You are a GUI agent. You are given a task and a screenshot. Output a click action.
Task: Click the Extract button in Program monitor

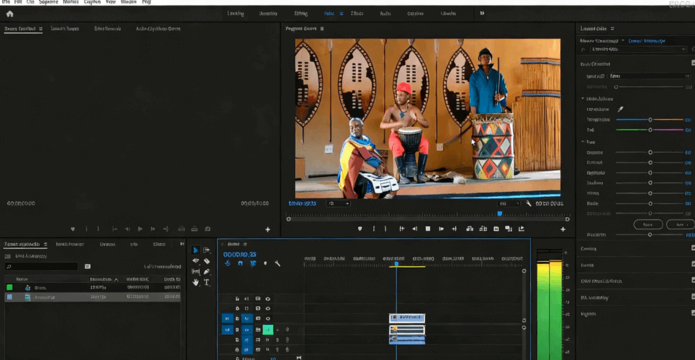click(483, 229)
